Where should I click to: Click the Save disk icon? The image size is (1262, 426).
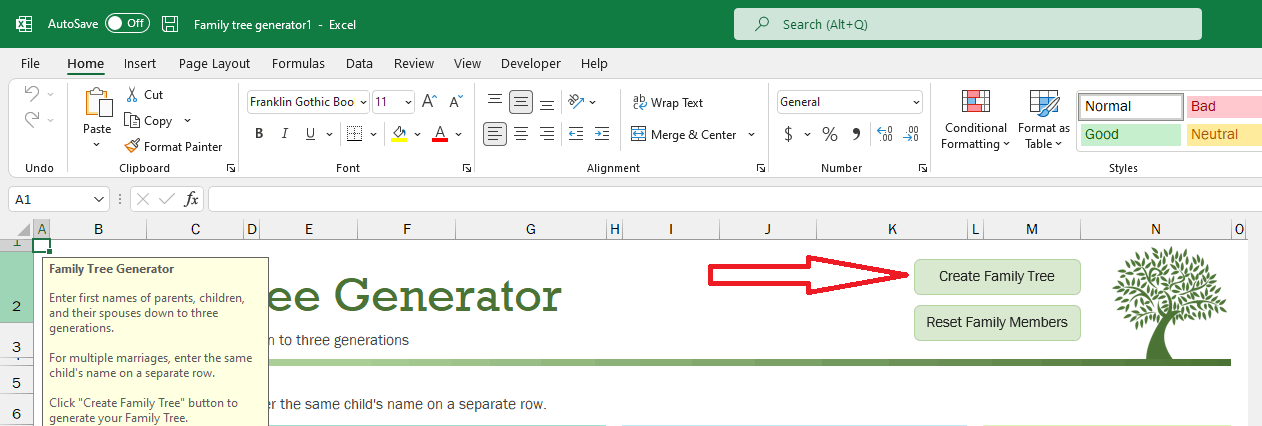pos(170,23)
